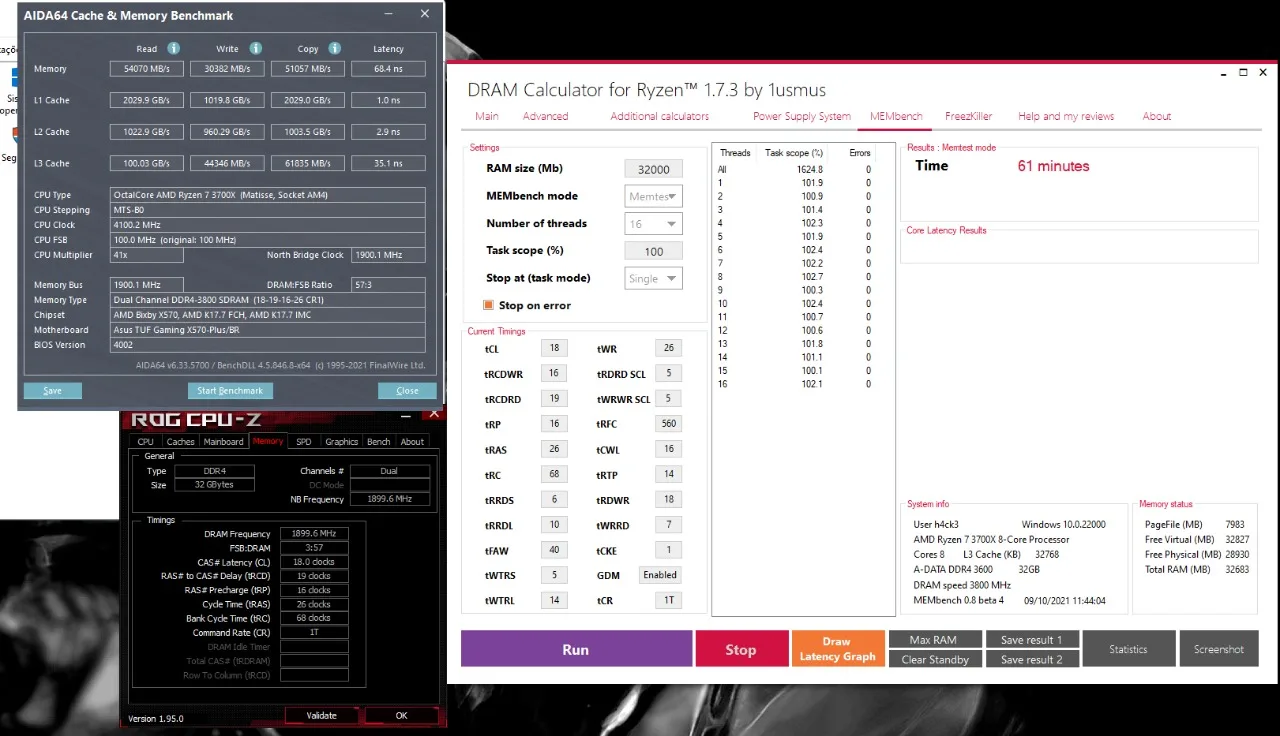
Task: Click Save result 2
Action: pos(1032,659)
